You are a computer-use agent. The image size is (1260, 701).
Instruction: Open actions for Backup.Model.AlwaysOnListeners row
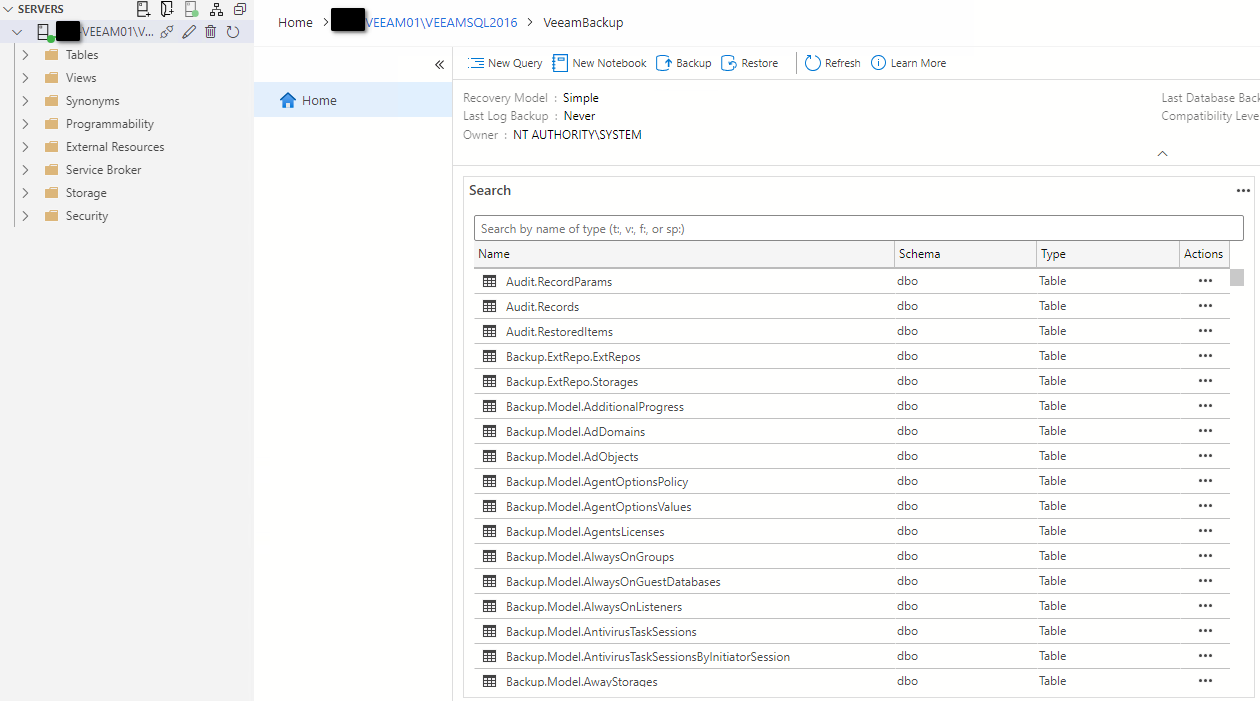(1205, 606)
